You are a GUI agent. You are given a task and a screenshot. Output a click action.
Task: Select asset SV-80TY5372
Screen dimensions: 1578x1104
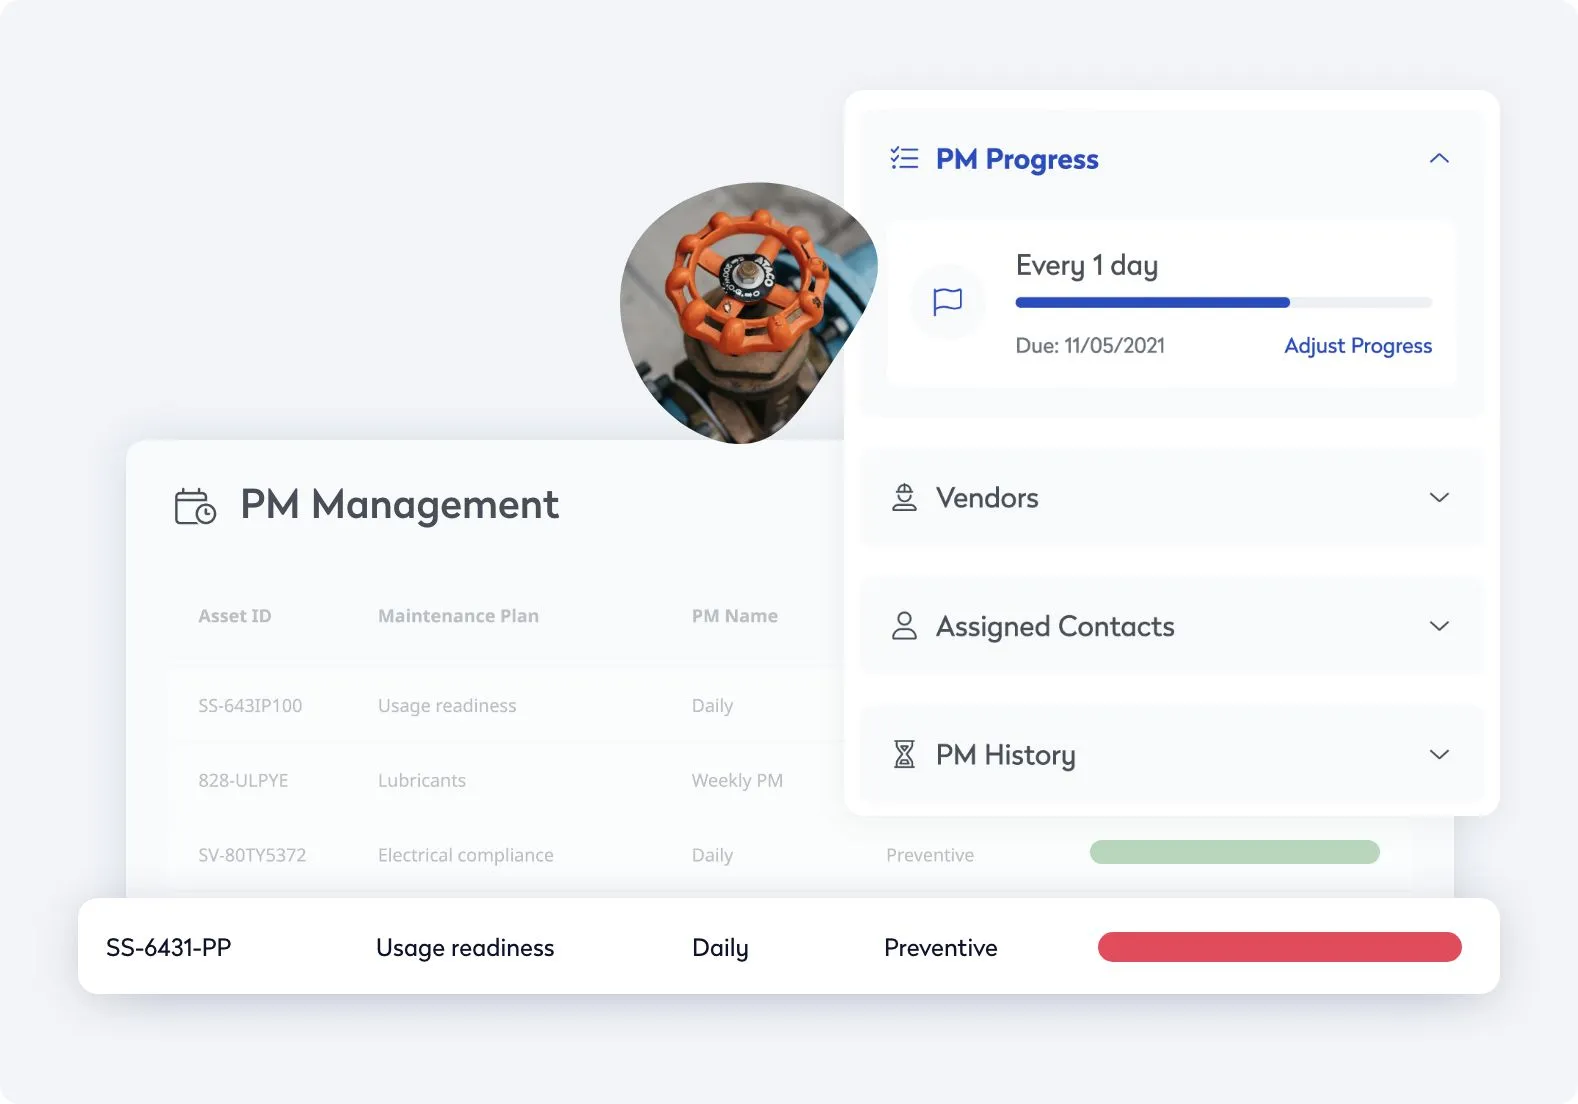point(252,856)
